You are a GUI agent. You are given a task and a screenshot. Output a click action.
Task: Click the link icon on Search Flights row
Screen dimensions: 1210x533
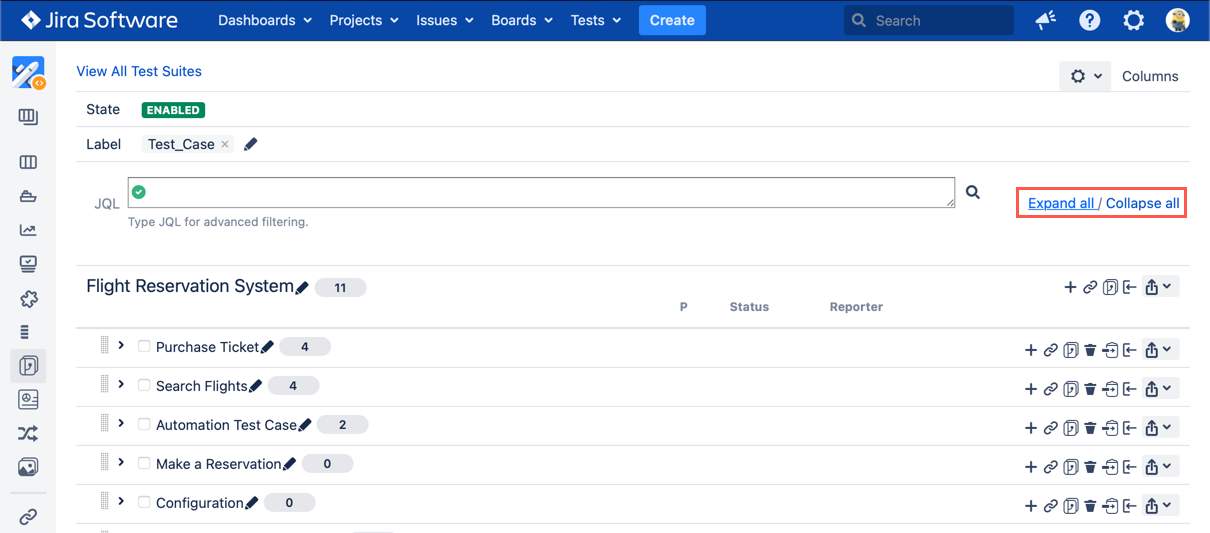pos(1051,389)
